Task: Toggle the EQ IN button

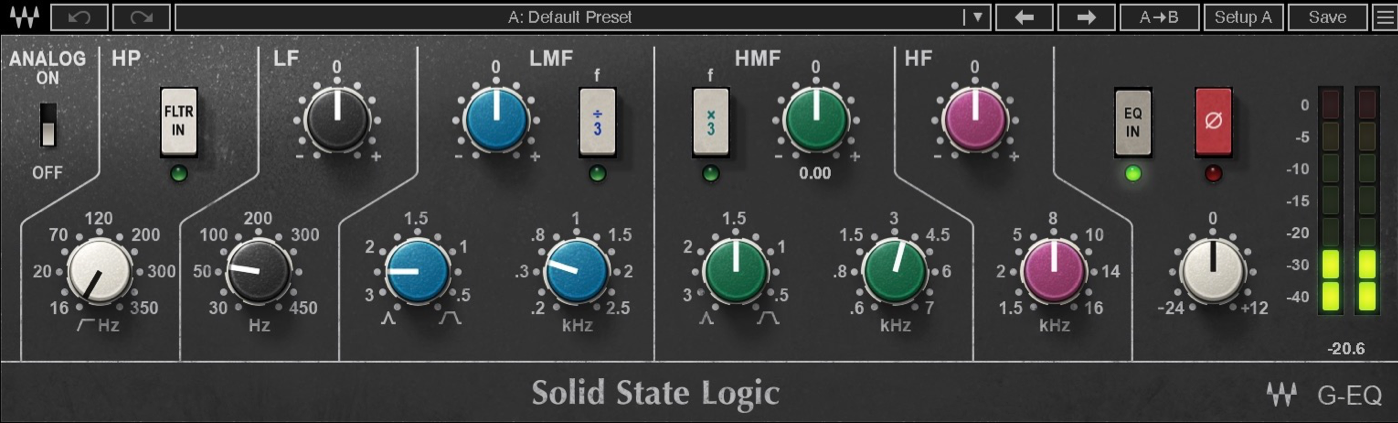Action: coord(1134,121)
